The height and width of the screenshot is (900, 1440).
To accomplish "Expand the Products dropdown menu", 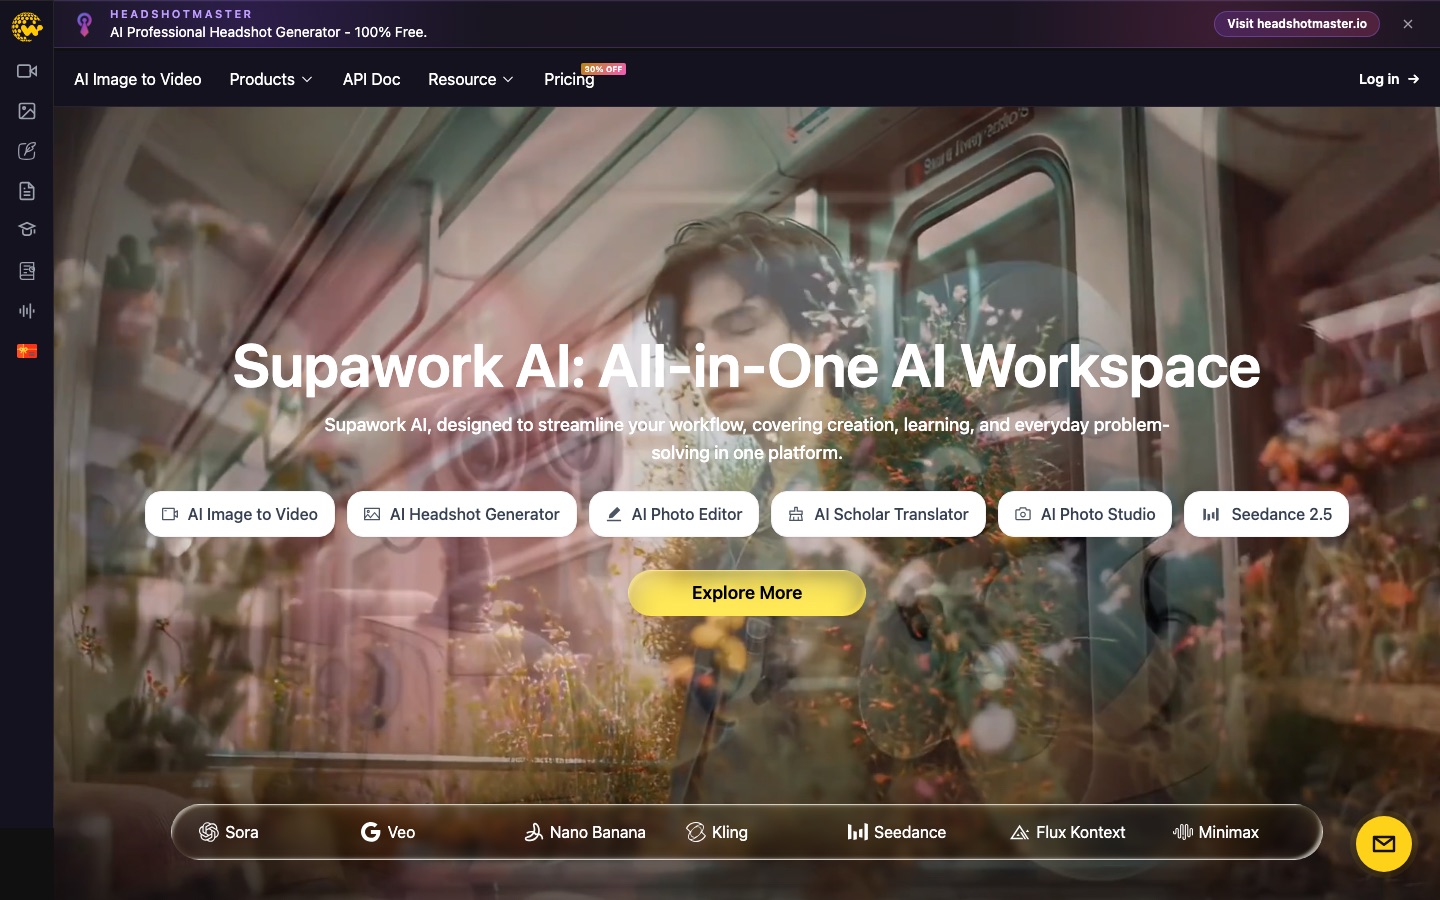I will coord(271,79).
